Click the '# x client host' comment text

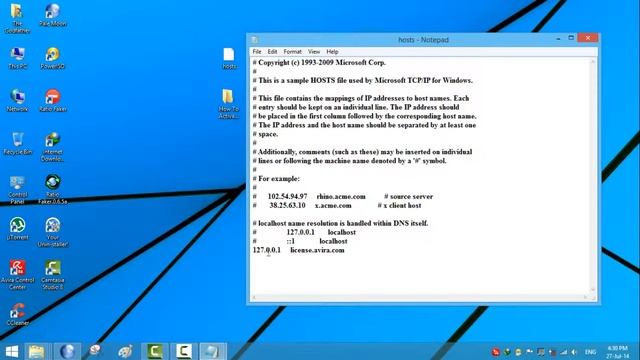399,206
